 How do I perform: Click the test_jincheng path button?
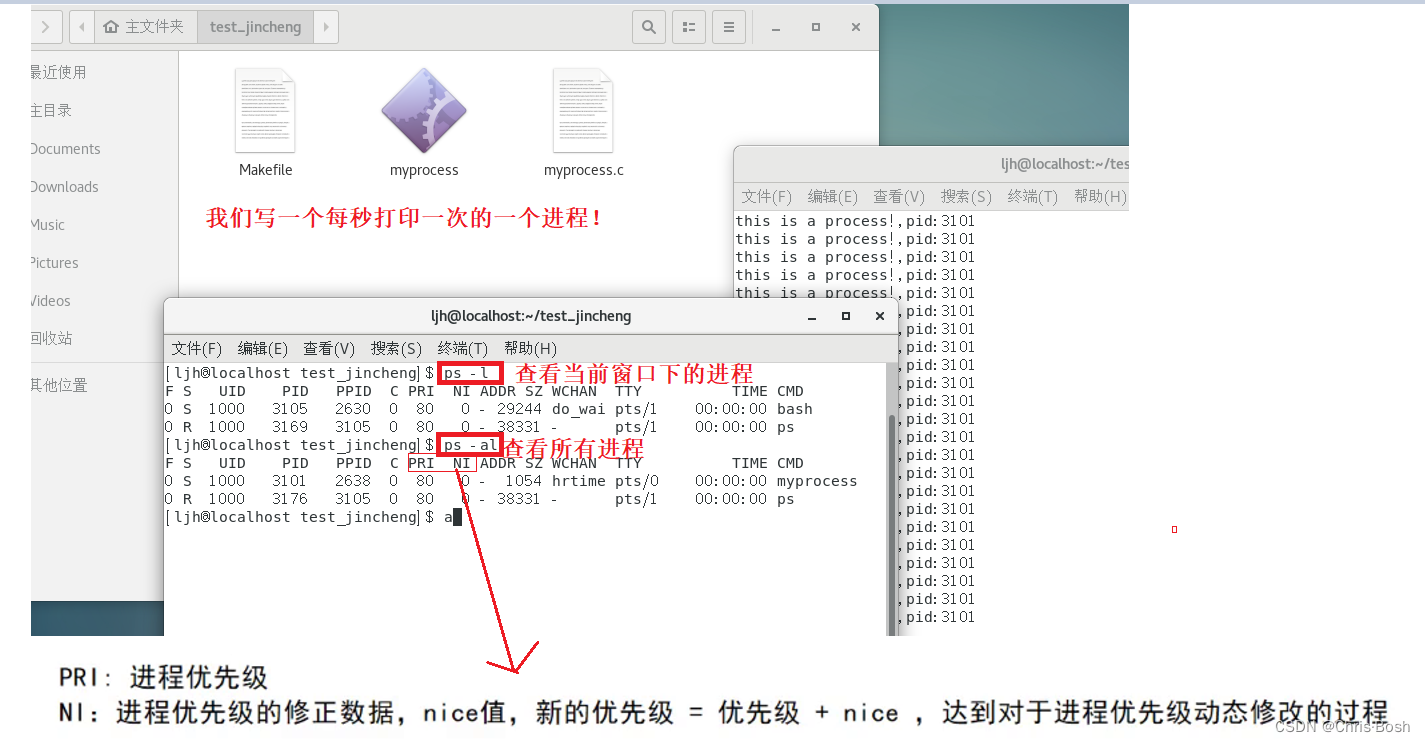(255, 27)
